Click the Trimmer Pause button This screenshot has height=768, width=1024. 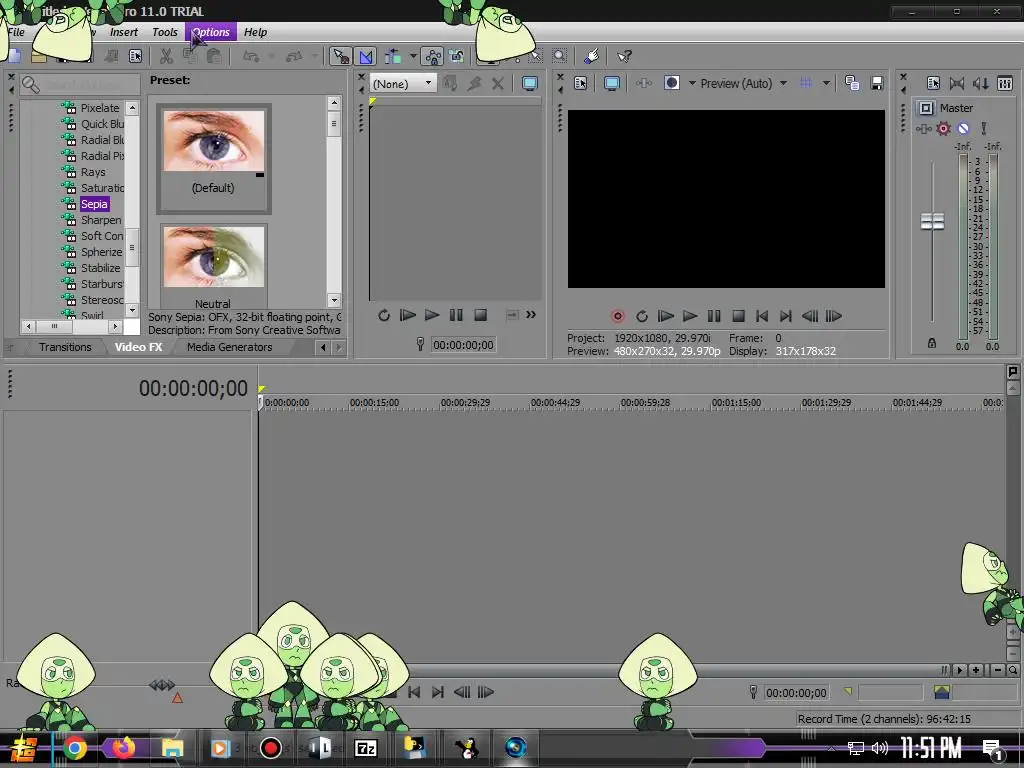click(456, 315)
